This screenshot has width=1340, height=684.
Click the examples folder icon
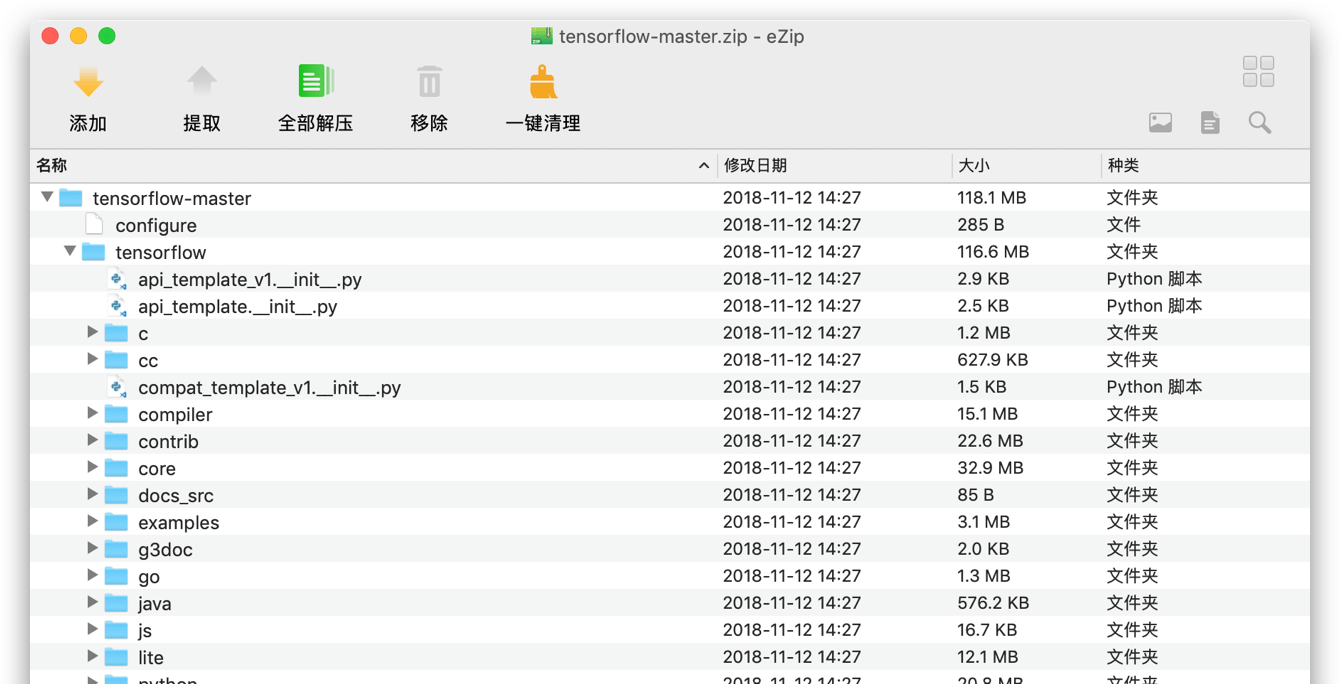117,521
